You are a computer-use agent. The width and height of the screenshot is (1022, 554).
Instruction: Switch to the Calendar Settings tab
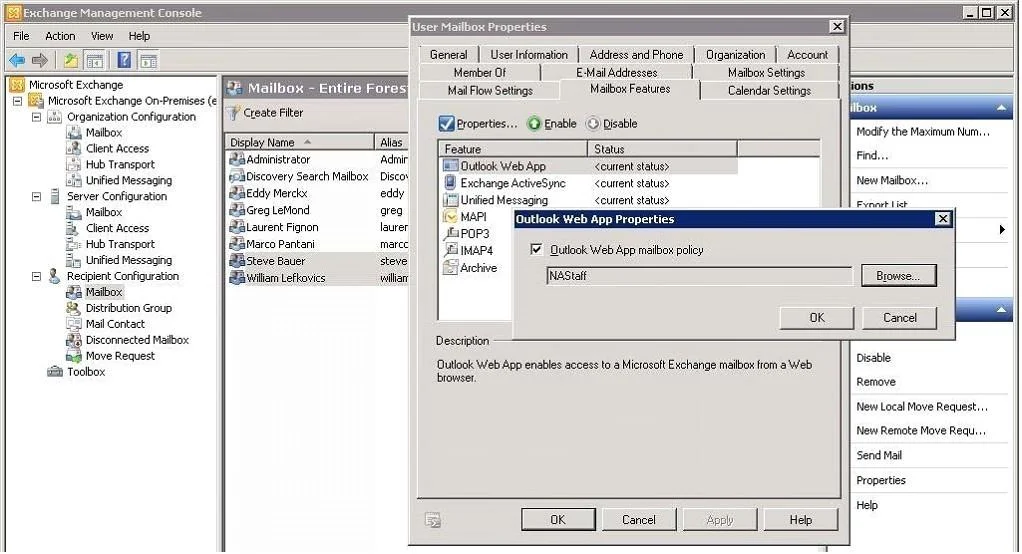[x=769, y=91]
